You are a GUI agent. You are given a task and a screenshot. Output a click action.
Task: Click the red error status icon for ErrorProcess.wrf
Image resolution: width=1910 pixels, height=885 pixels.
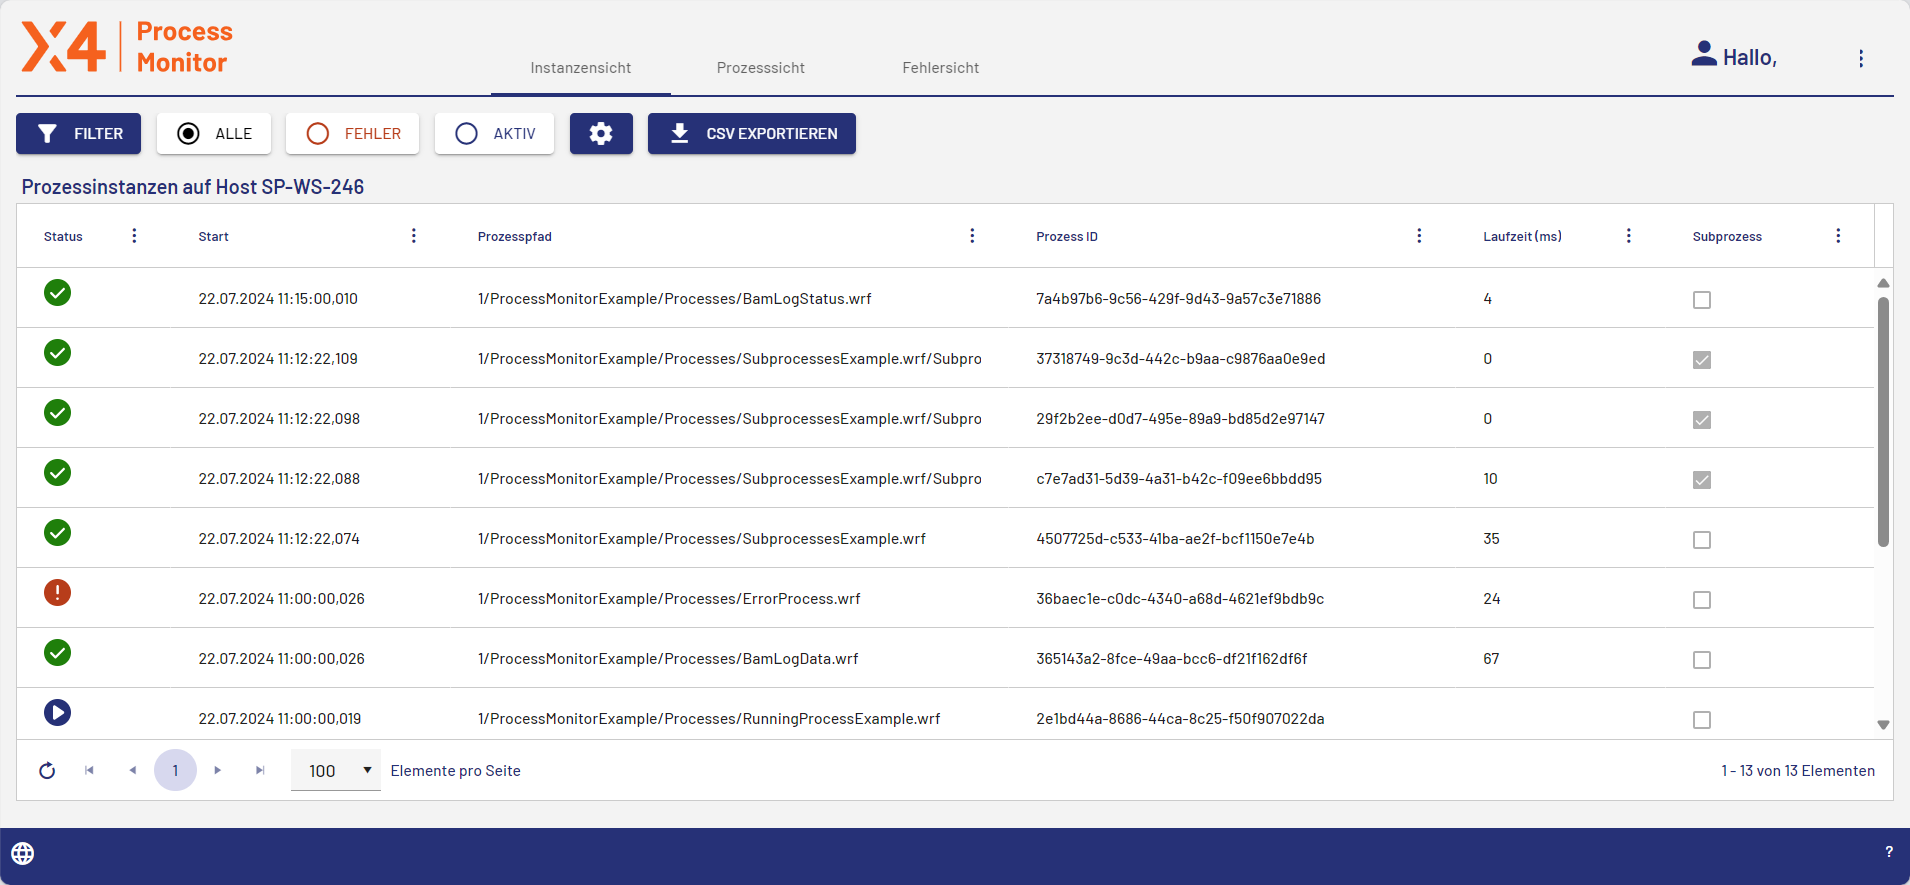pos(58,593)
